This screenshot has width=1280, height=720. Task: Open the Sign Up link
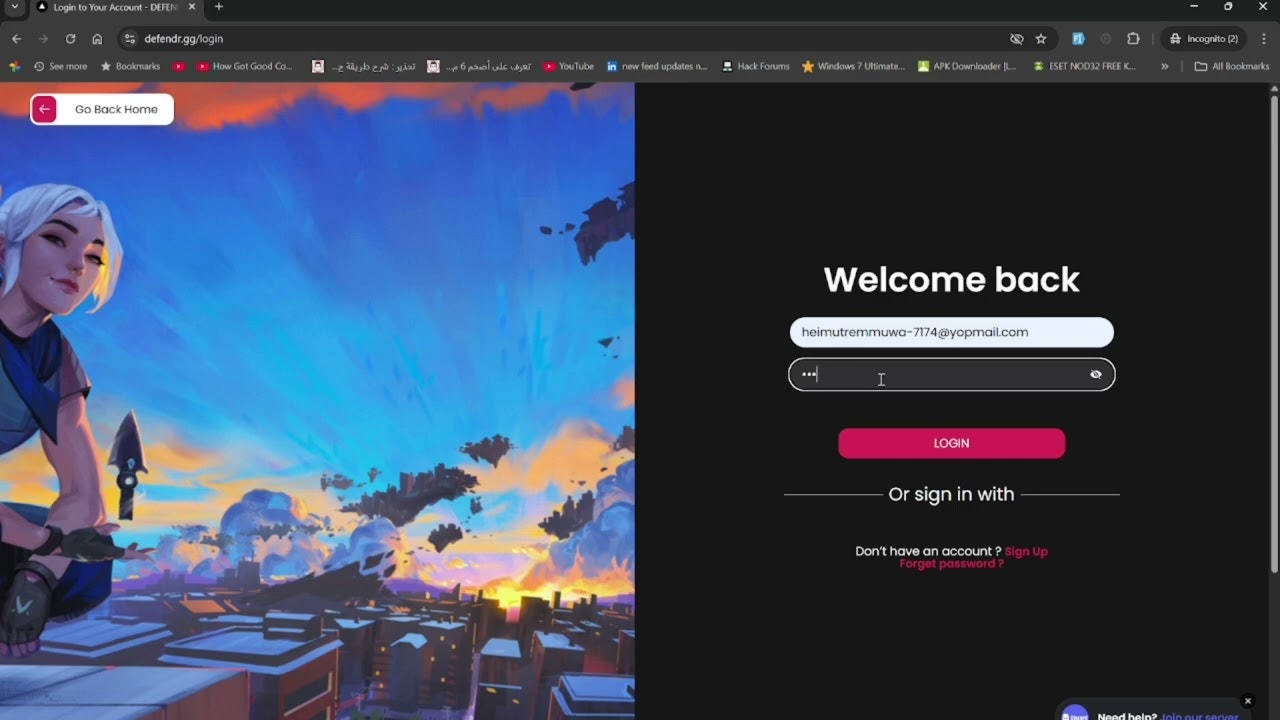1026,551
